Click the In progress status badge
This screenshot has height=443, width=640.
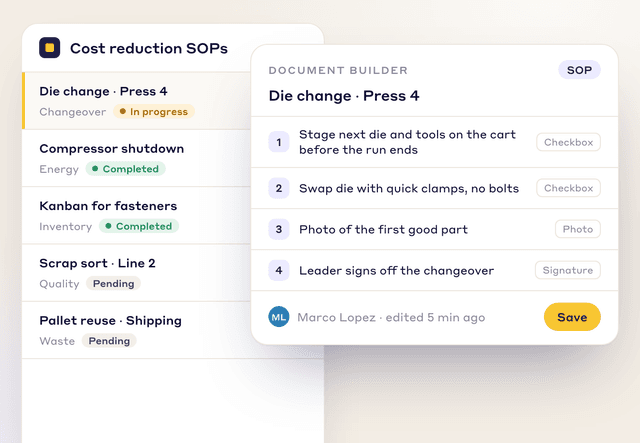(154, 111)
